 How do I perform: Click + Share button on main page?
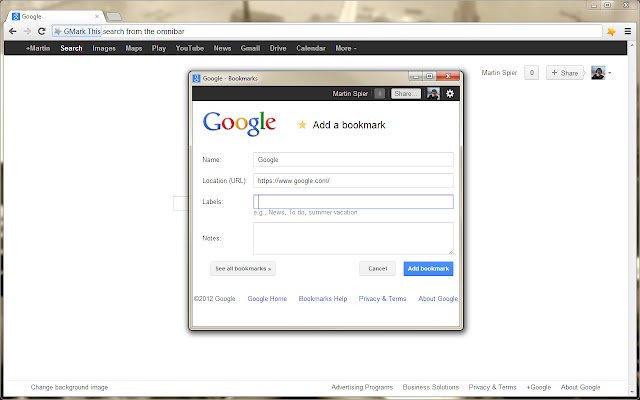[565, 73]
